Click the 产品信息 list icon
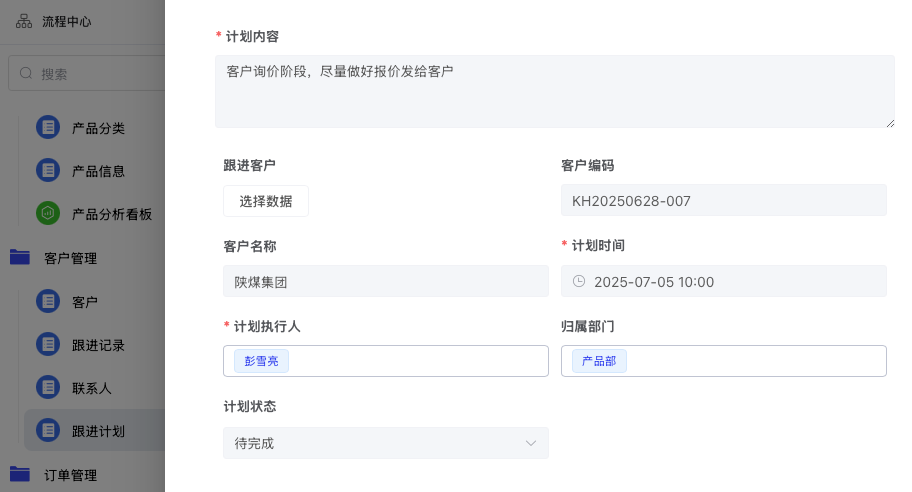This screenshot has height=492, width=912. 48,170
